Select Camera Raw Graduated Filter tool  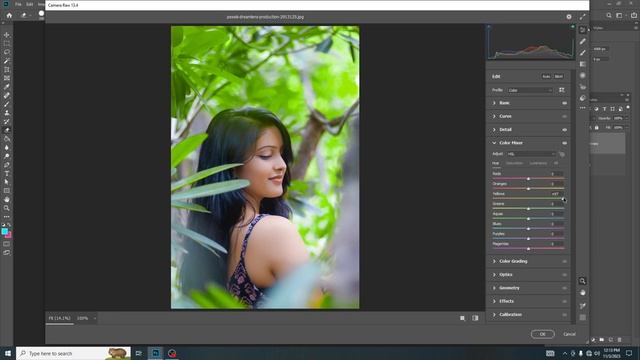(x=582, y=64)
